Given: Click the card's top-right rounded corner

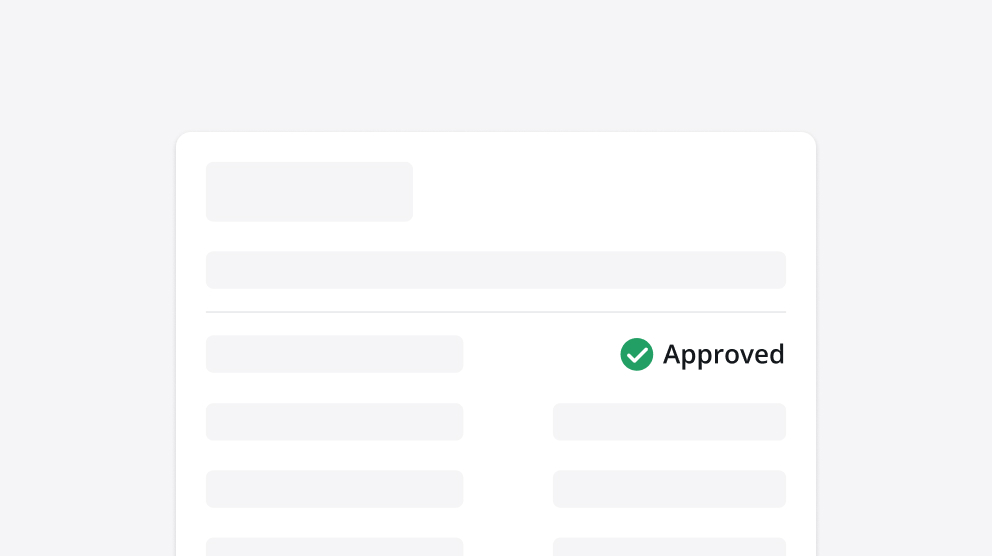Looking at the screenshot, I should [810, 138].
